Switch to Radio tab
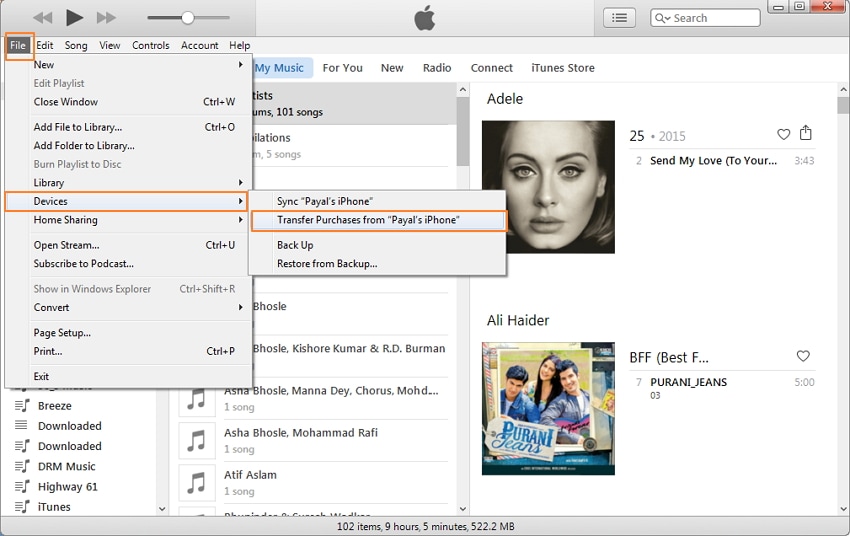 (x=437, y=68)
